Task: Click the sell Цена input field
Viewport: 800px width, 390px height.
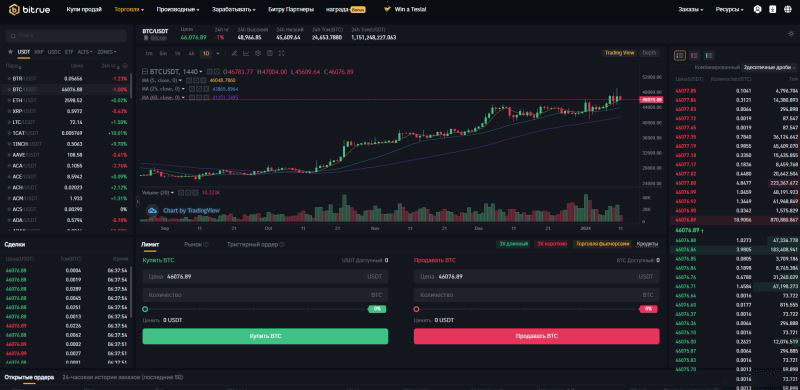Action: click(537, 276)
